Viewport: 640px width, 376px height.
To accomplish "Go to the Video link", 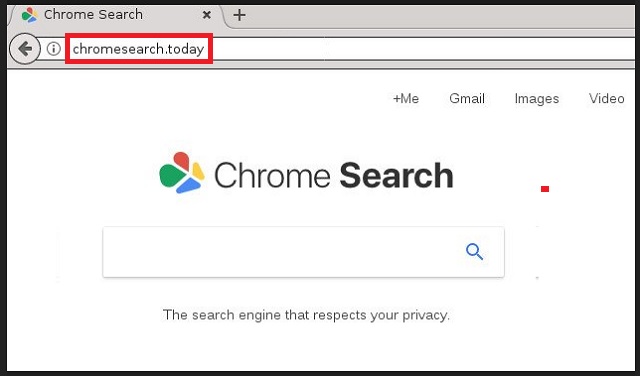I will click(x=607, y=98).
